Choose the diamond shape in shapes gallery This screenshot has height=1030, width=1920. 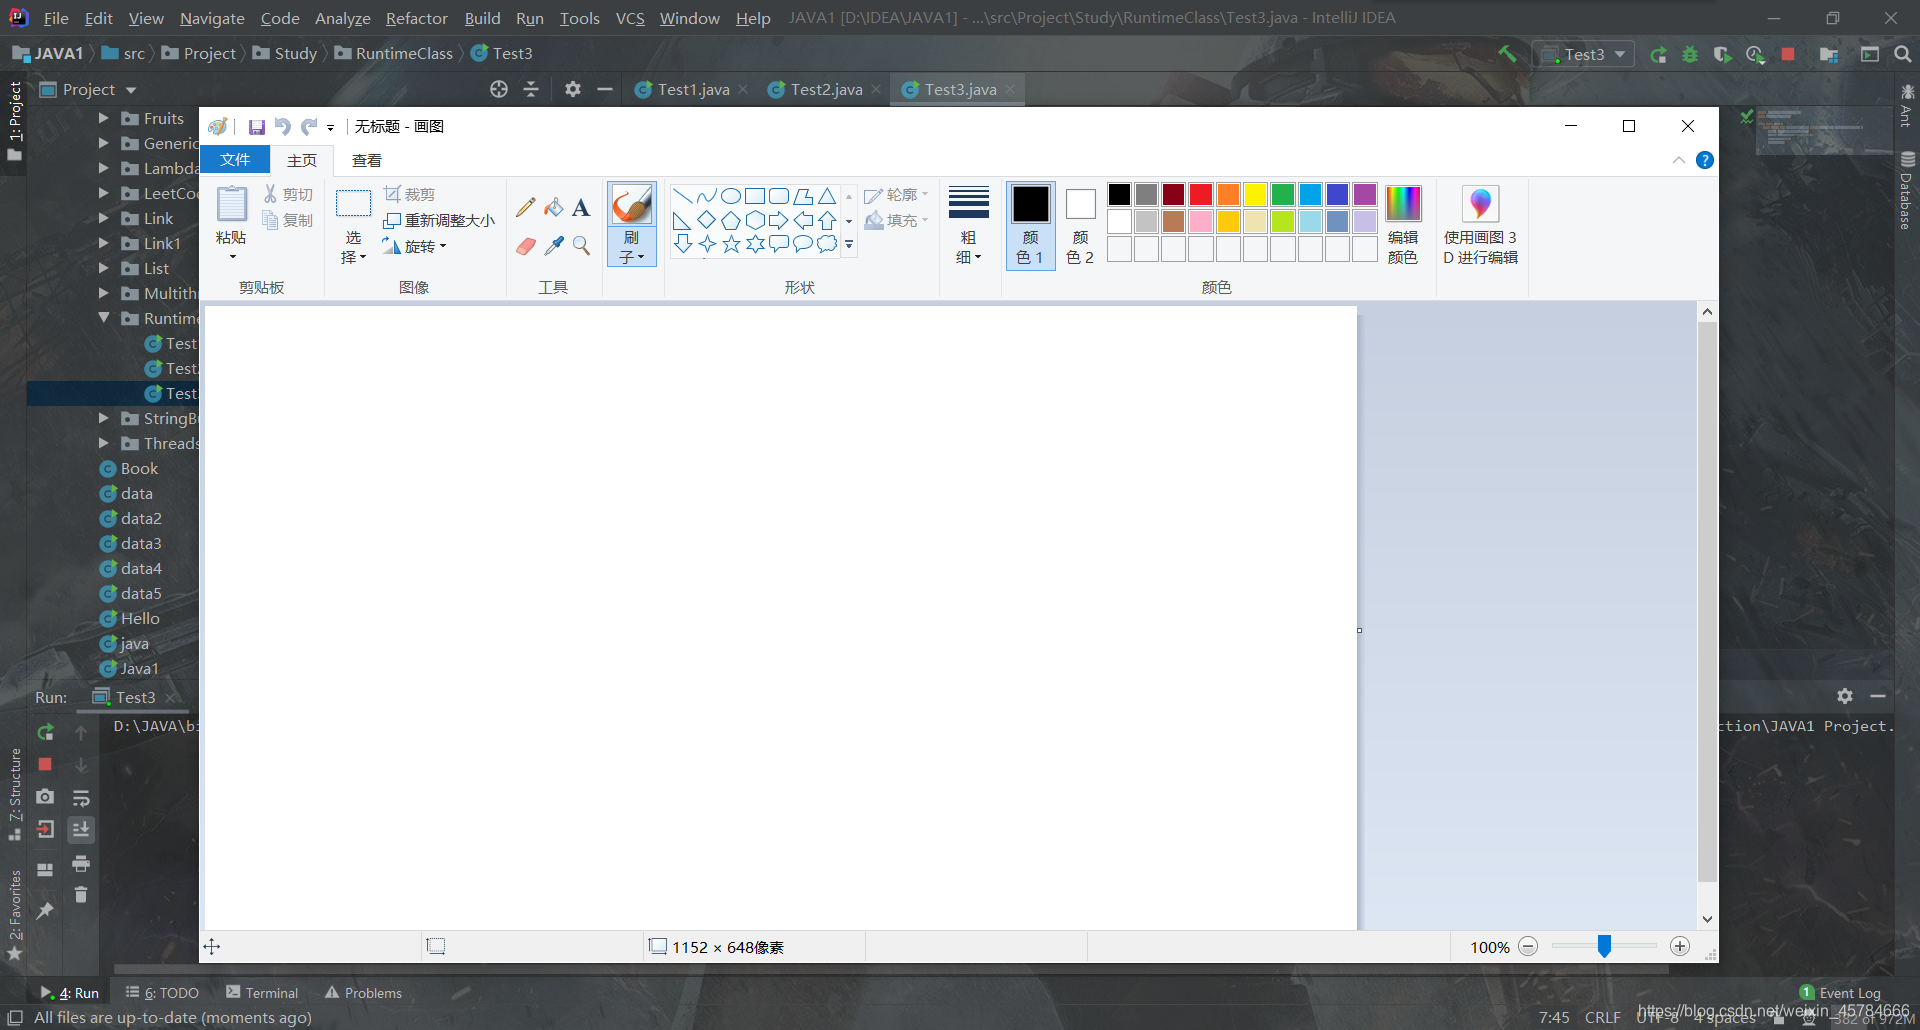[x=707, y=220]
